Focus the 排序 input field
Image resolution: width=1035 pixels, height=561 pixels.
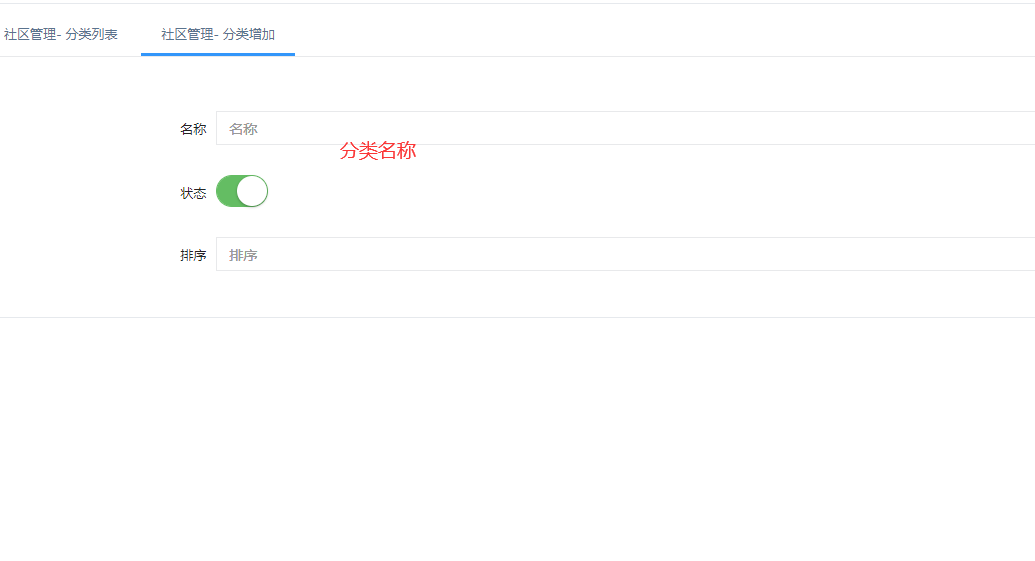[x=625, y=254]
